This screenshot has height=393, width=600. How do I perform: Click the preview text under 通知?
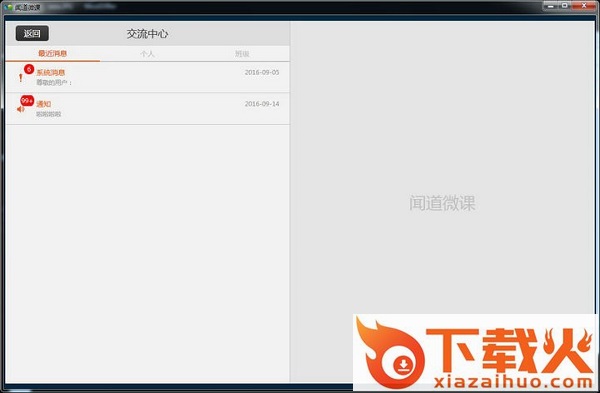tap(49, 114)
